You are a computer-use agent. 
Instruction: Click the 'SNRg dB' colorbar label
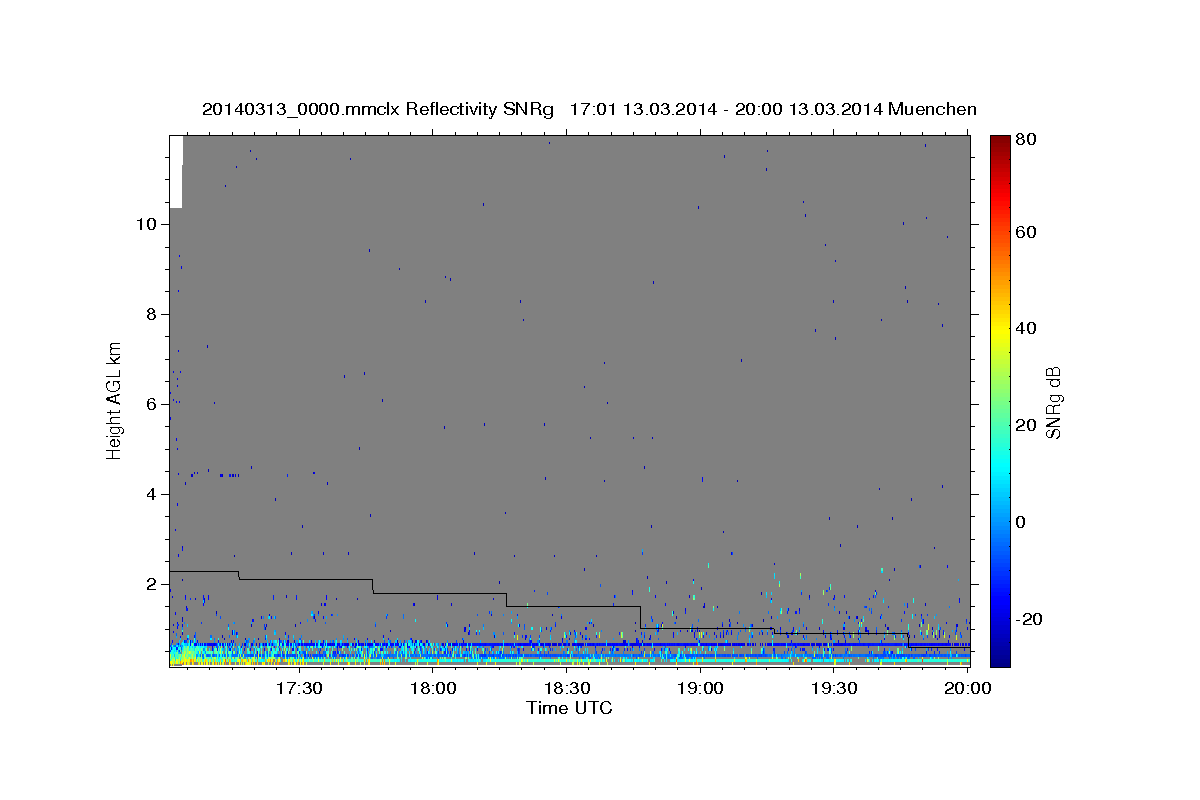[x=1052, y=402]
